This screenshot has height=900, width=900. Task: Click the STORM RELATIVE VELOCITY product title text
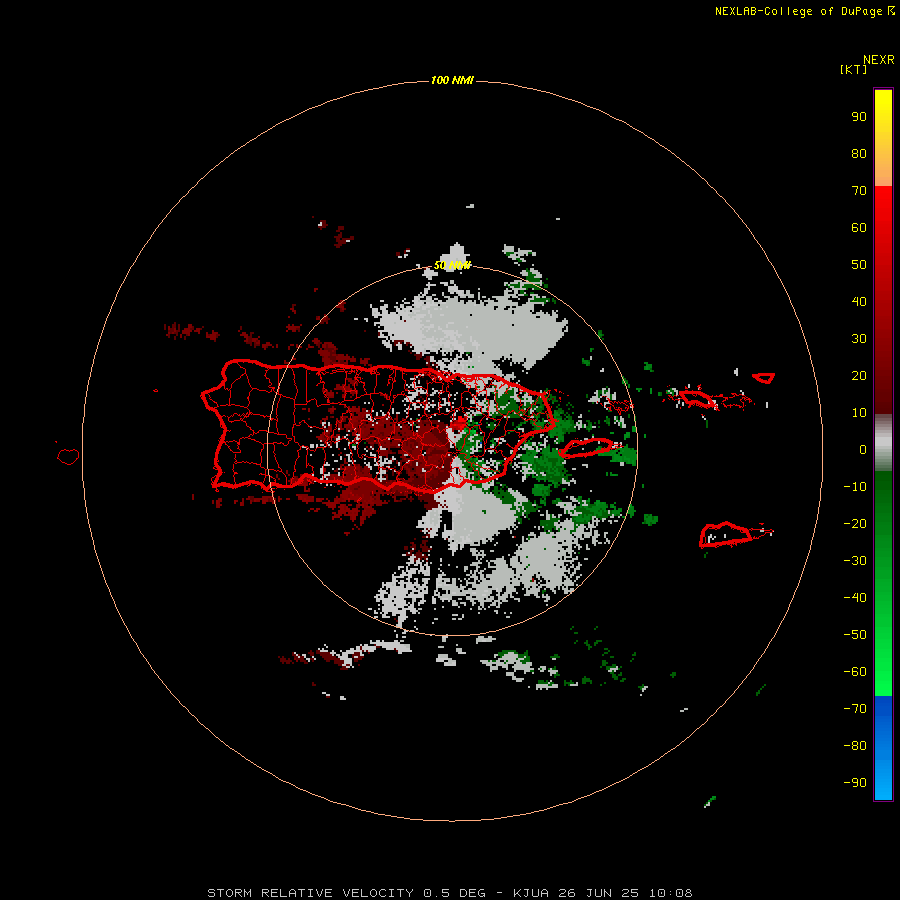click(310, 893)
